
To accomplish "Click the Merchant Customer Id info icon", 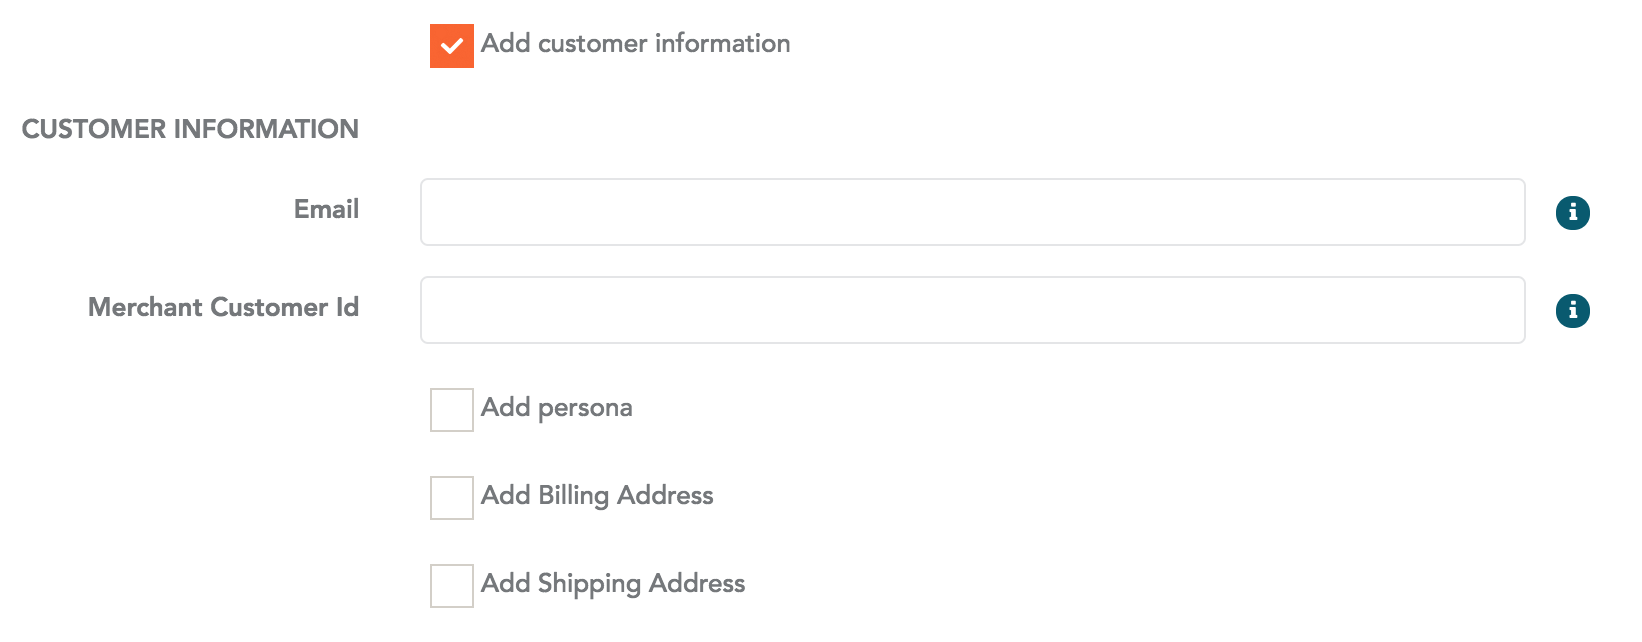I will click(x=1572, y=311).
